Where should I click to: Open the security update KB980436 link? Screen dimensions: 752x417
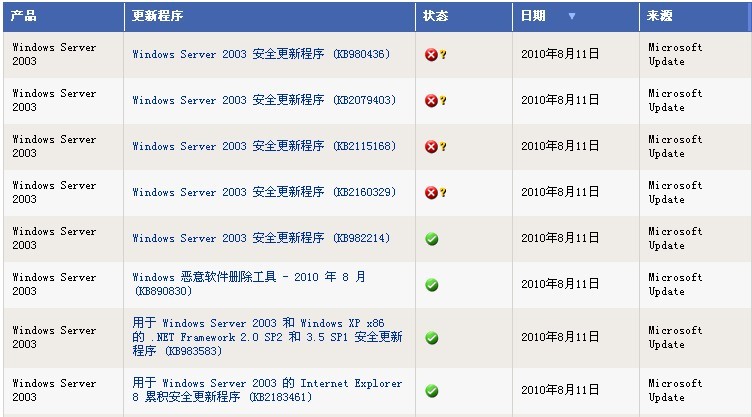pyautogui.click(x=261, y=54)
